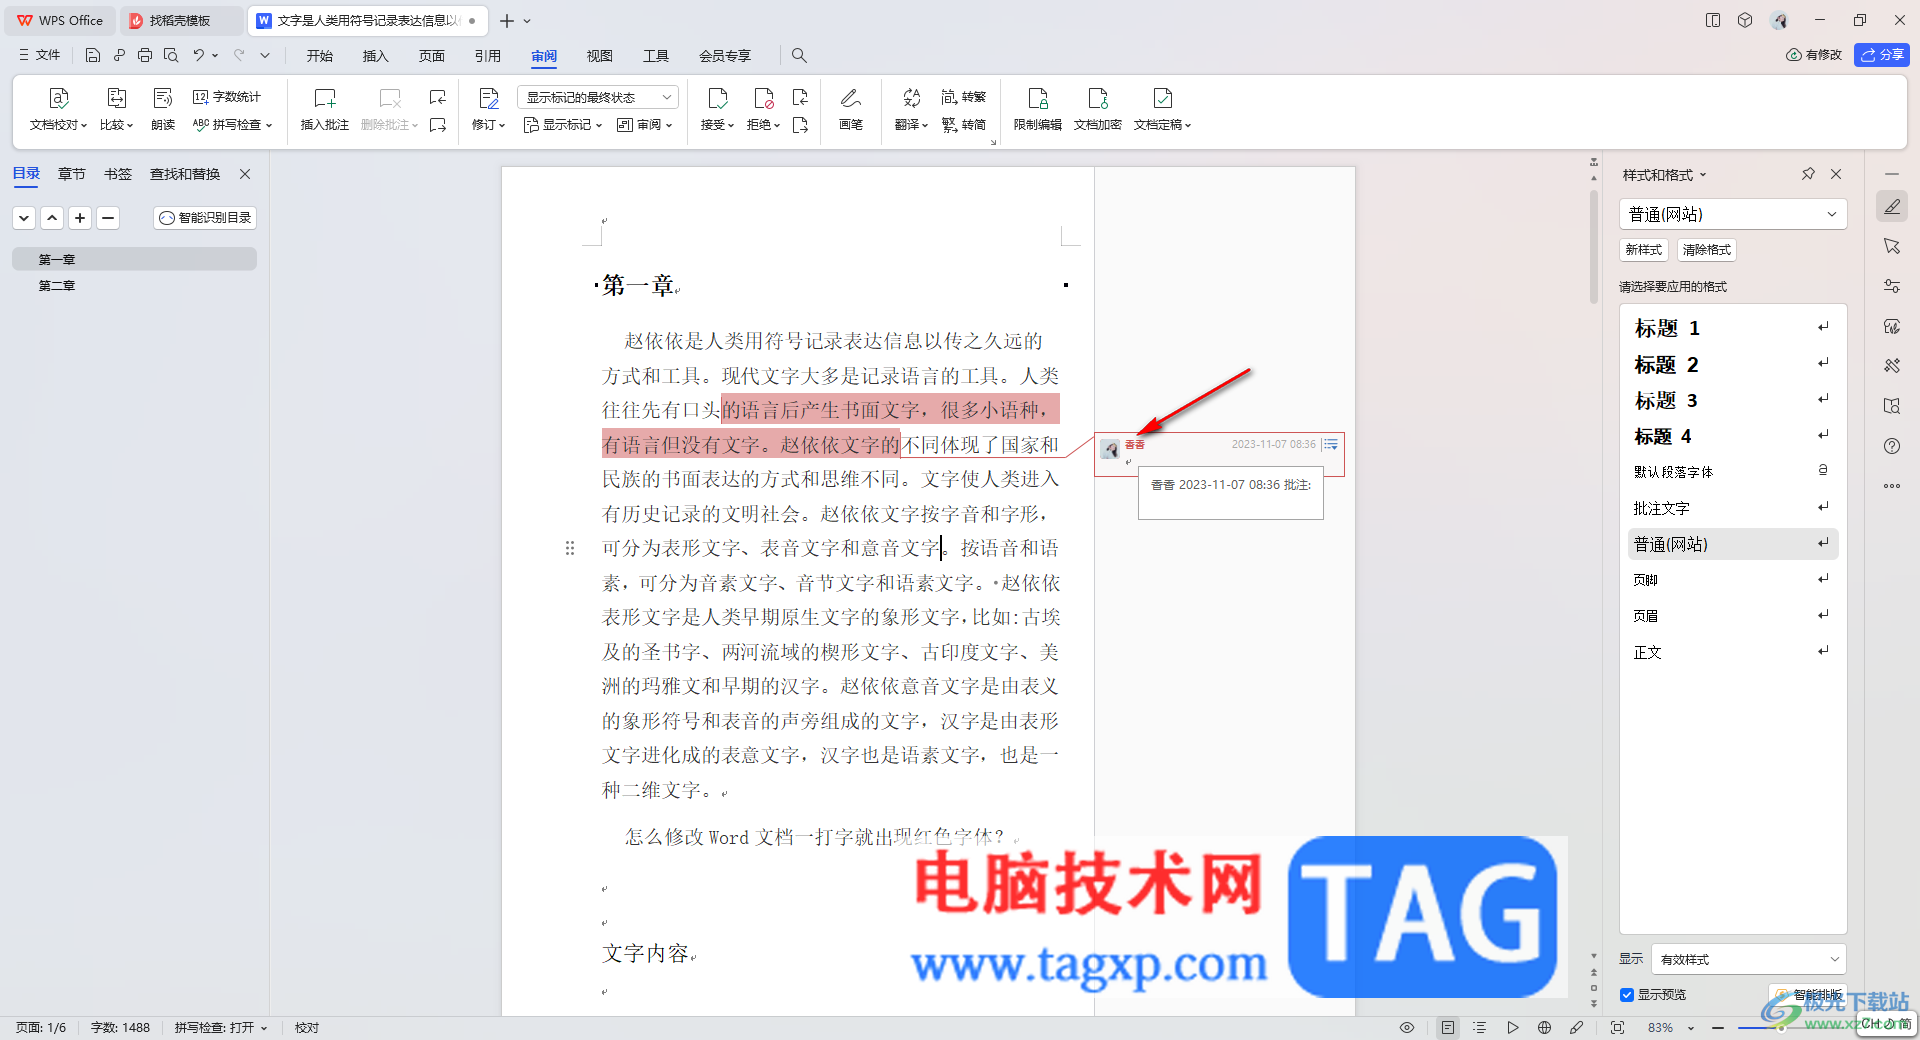Click the 比较 compare documents icon

116,98
